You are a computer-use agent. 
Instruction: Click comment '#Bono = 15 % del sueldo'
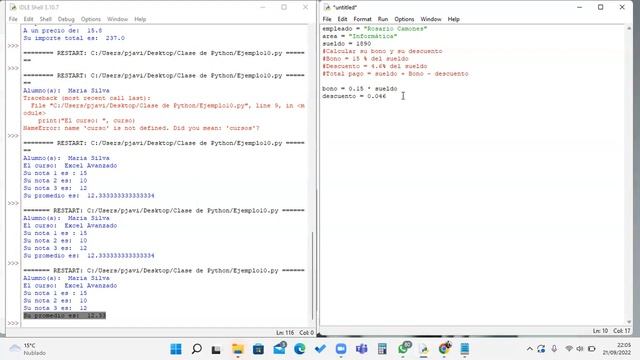click(x=365, y=59)
